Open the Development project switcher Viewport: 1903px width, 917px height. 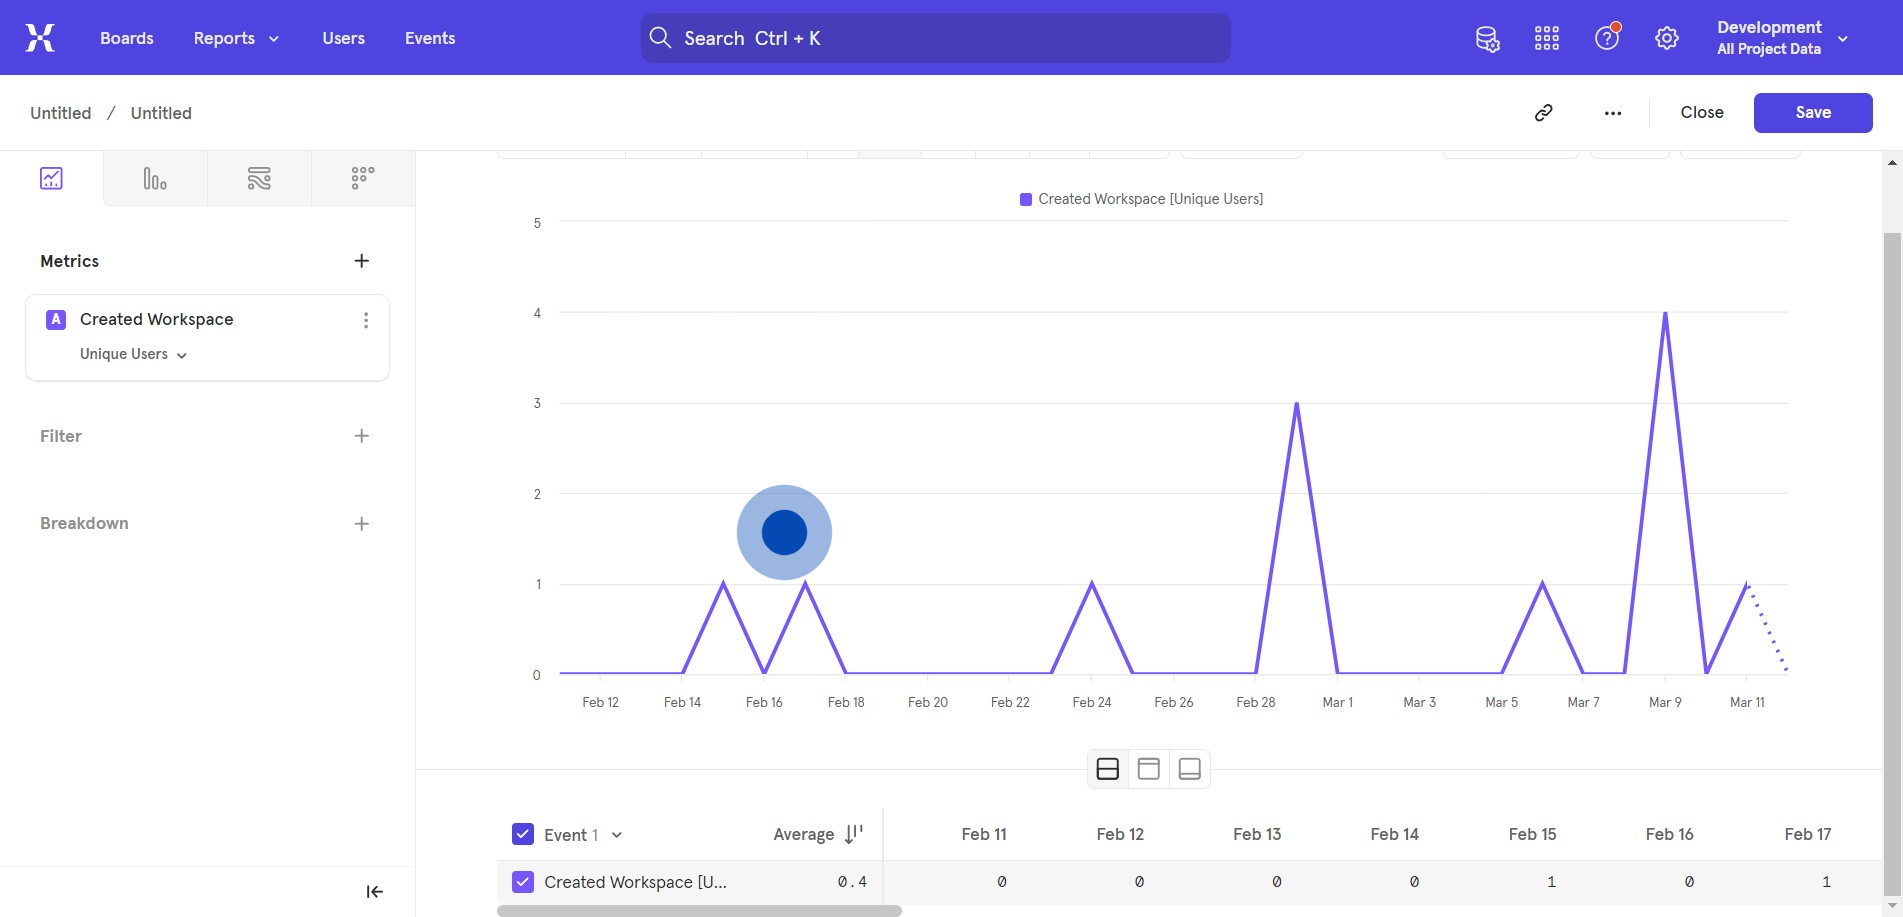click(x=1781, y=38)
